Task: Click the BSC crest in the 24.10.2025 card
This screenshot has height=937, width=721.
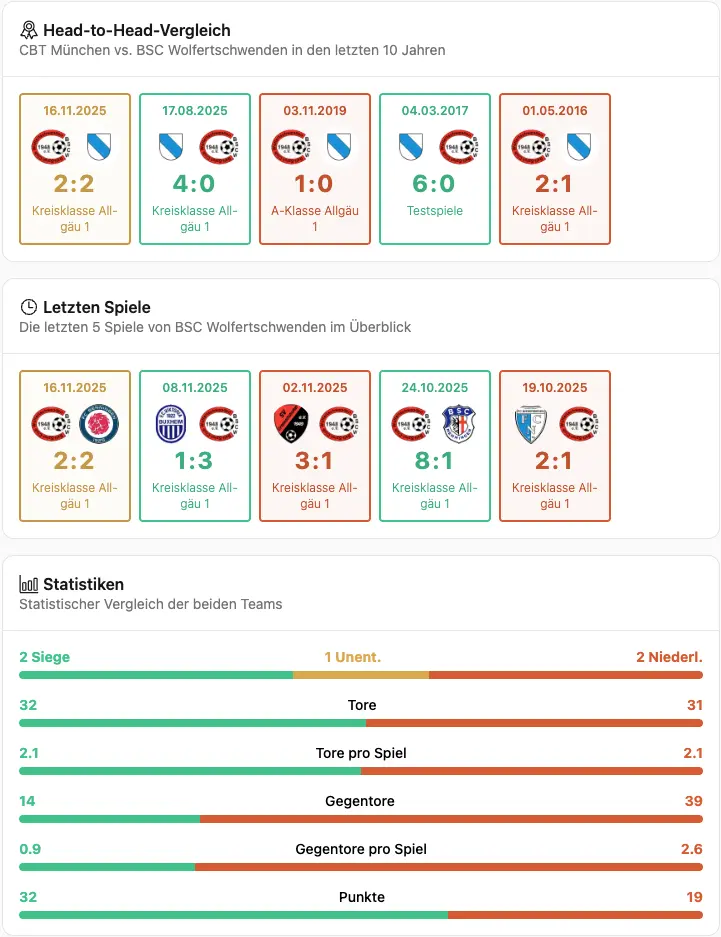Action: coord(457,423)
